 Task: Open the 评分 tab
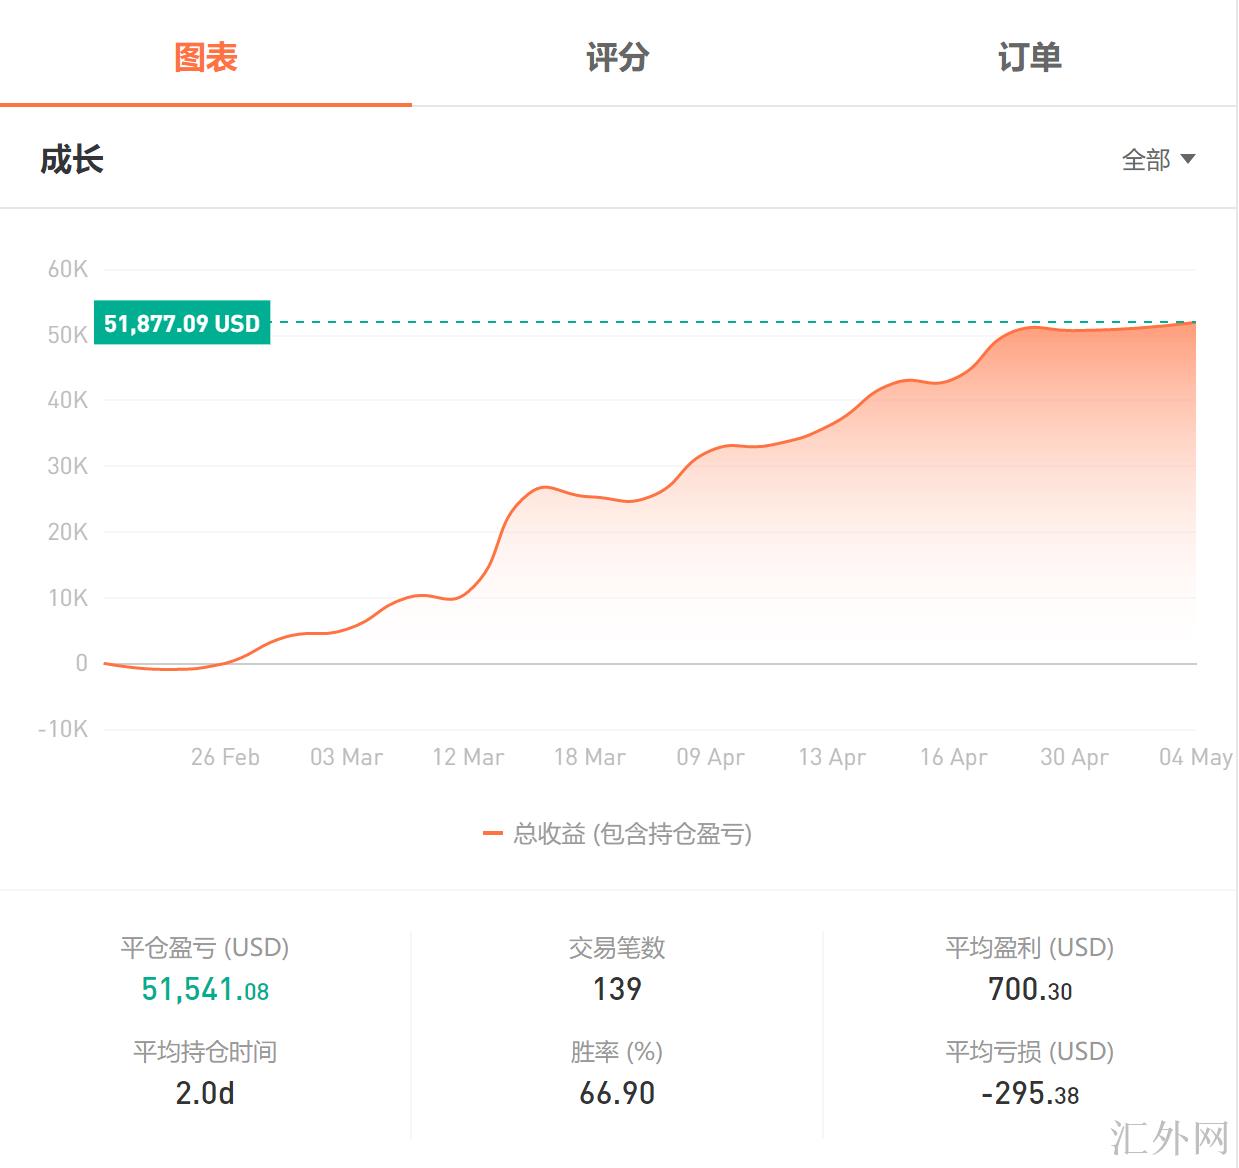point(617,57)
